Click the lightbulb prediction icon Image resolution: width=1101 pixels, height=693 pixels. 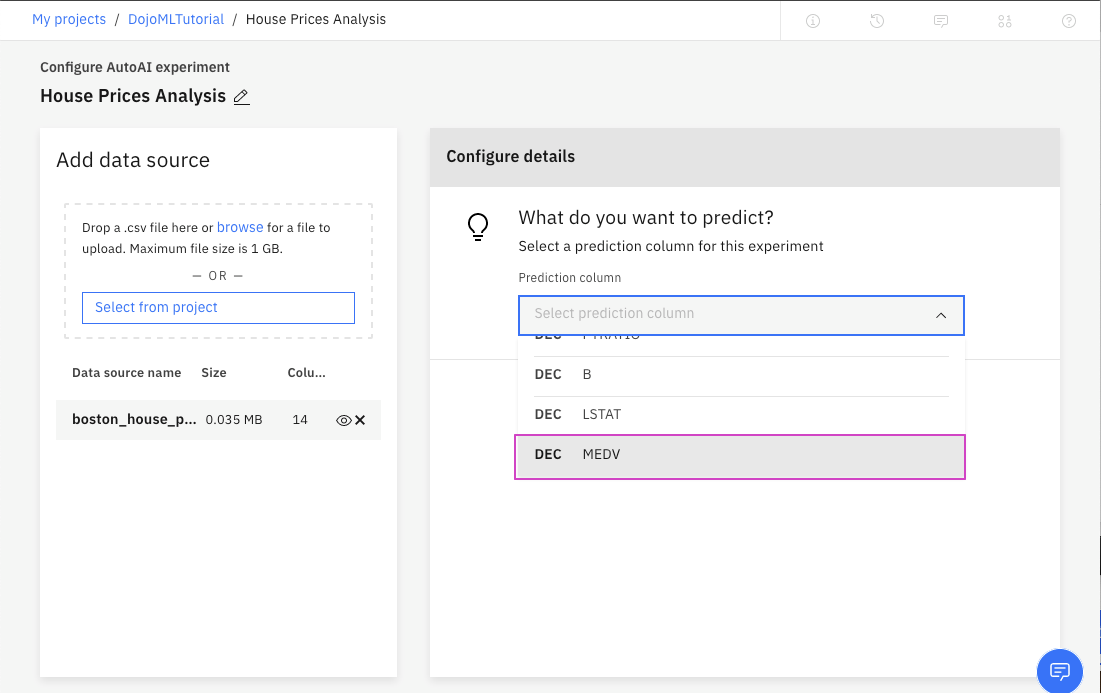point(478,227)
